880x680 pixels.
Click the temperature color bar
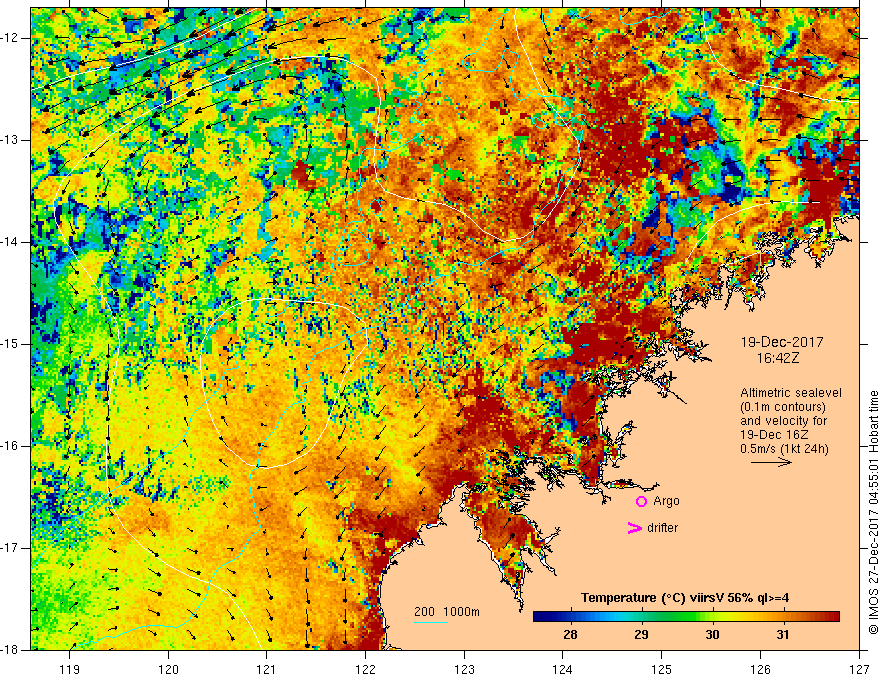(x=686, y=617)
